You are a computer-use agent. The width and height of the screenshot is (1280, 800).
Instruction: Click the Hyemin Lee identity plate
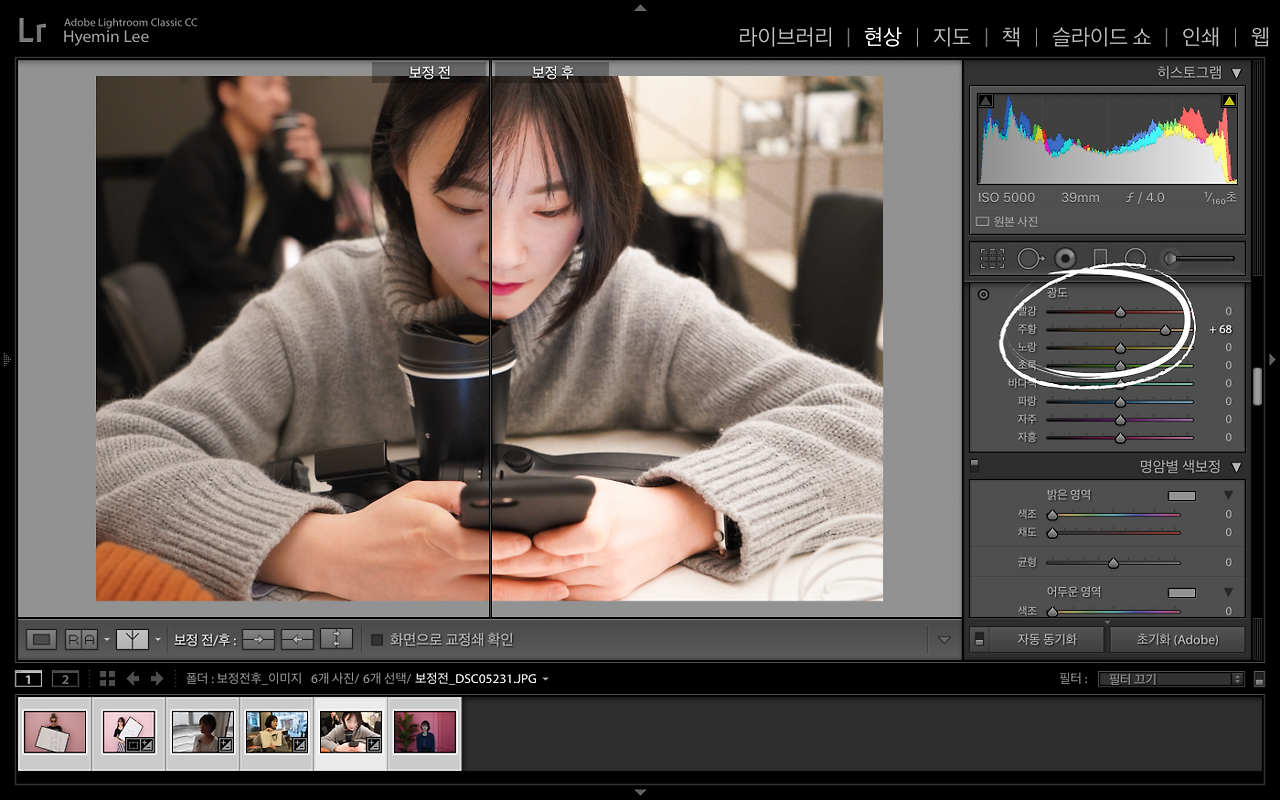coord(106,37)
